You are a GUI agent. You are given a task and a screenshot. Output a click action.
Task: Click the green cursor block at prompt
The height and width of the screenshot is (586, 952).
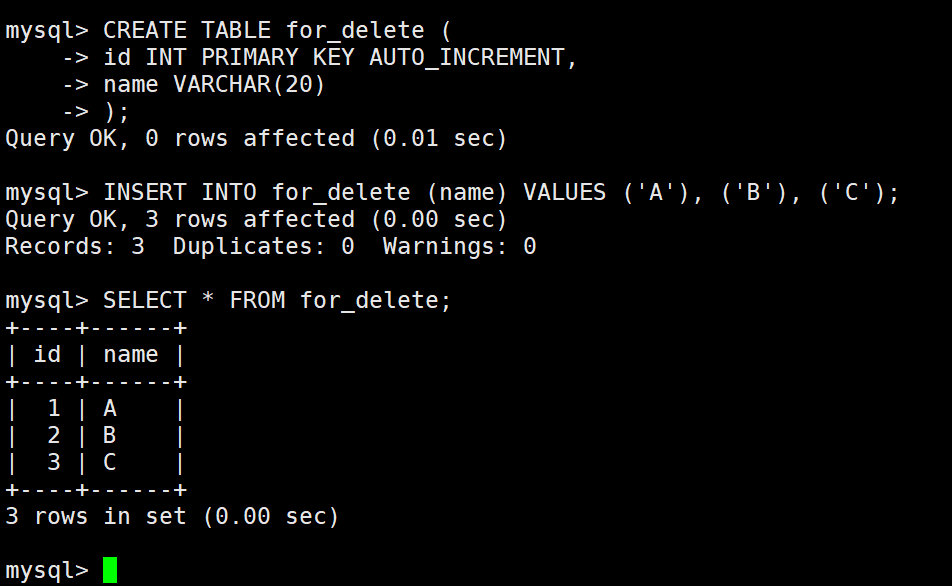pos(110,570)
